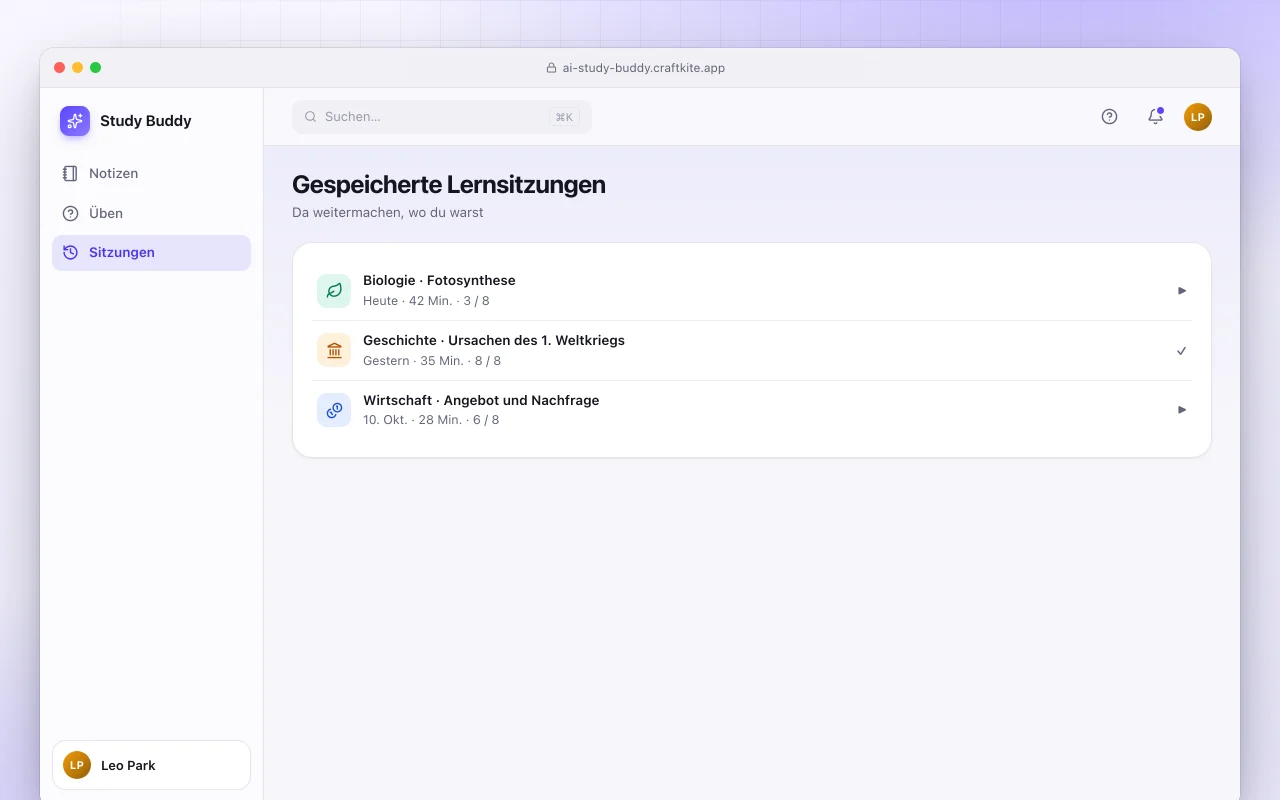Focus the Suchen search field

442,117
